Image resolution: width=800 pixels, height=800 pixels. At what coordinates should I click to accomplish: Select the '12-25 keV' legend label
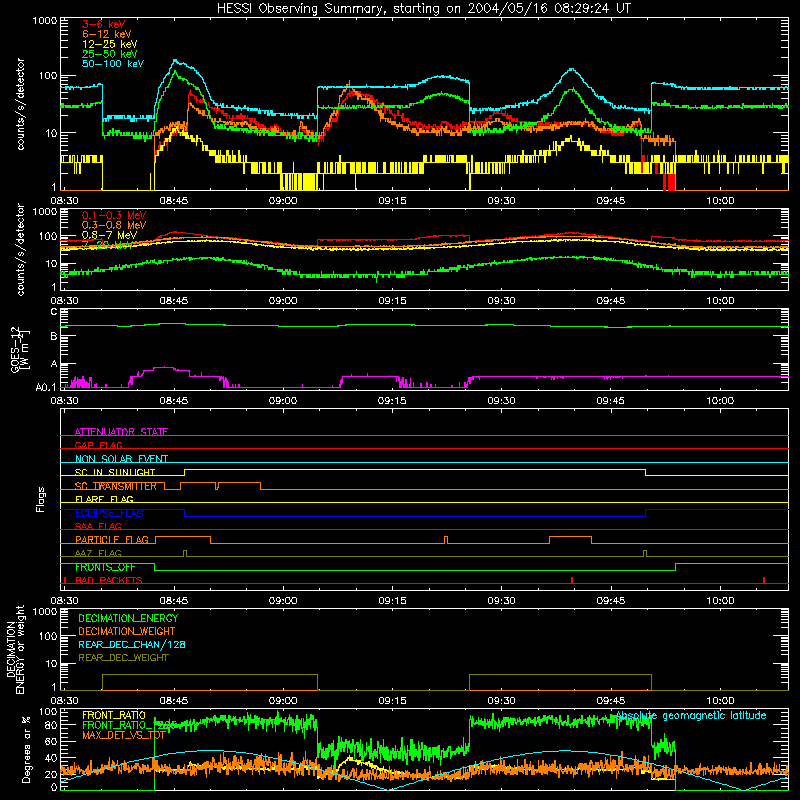pyautogui.click(x=110, y=44)
